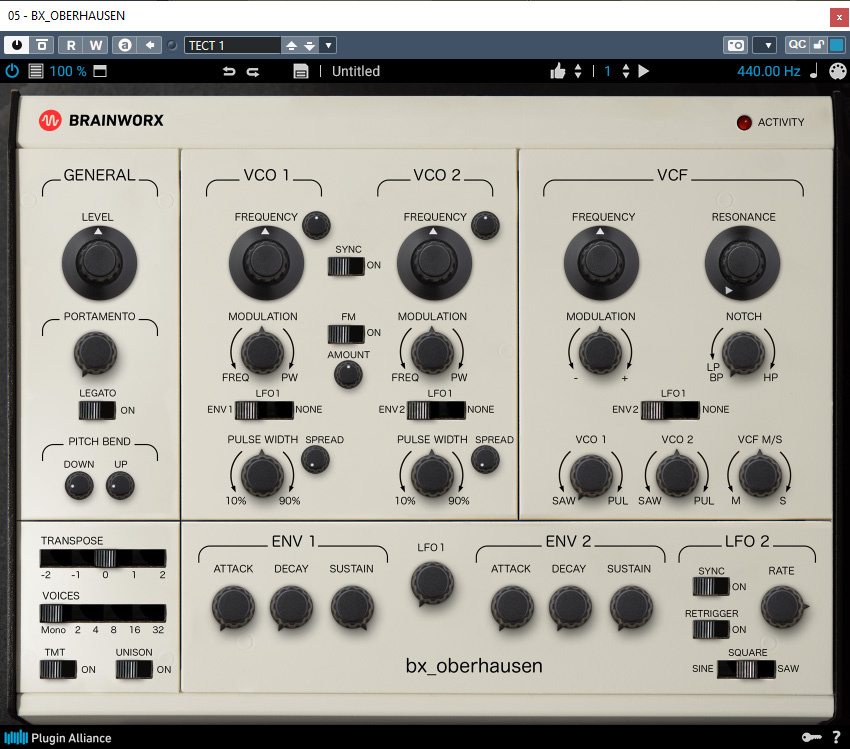
Task: Click the Pitch Bend Up knob
Action: pos(120,485)
